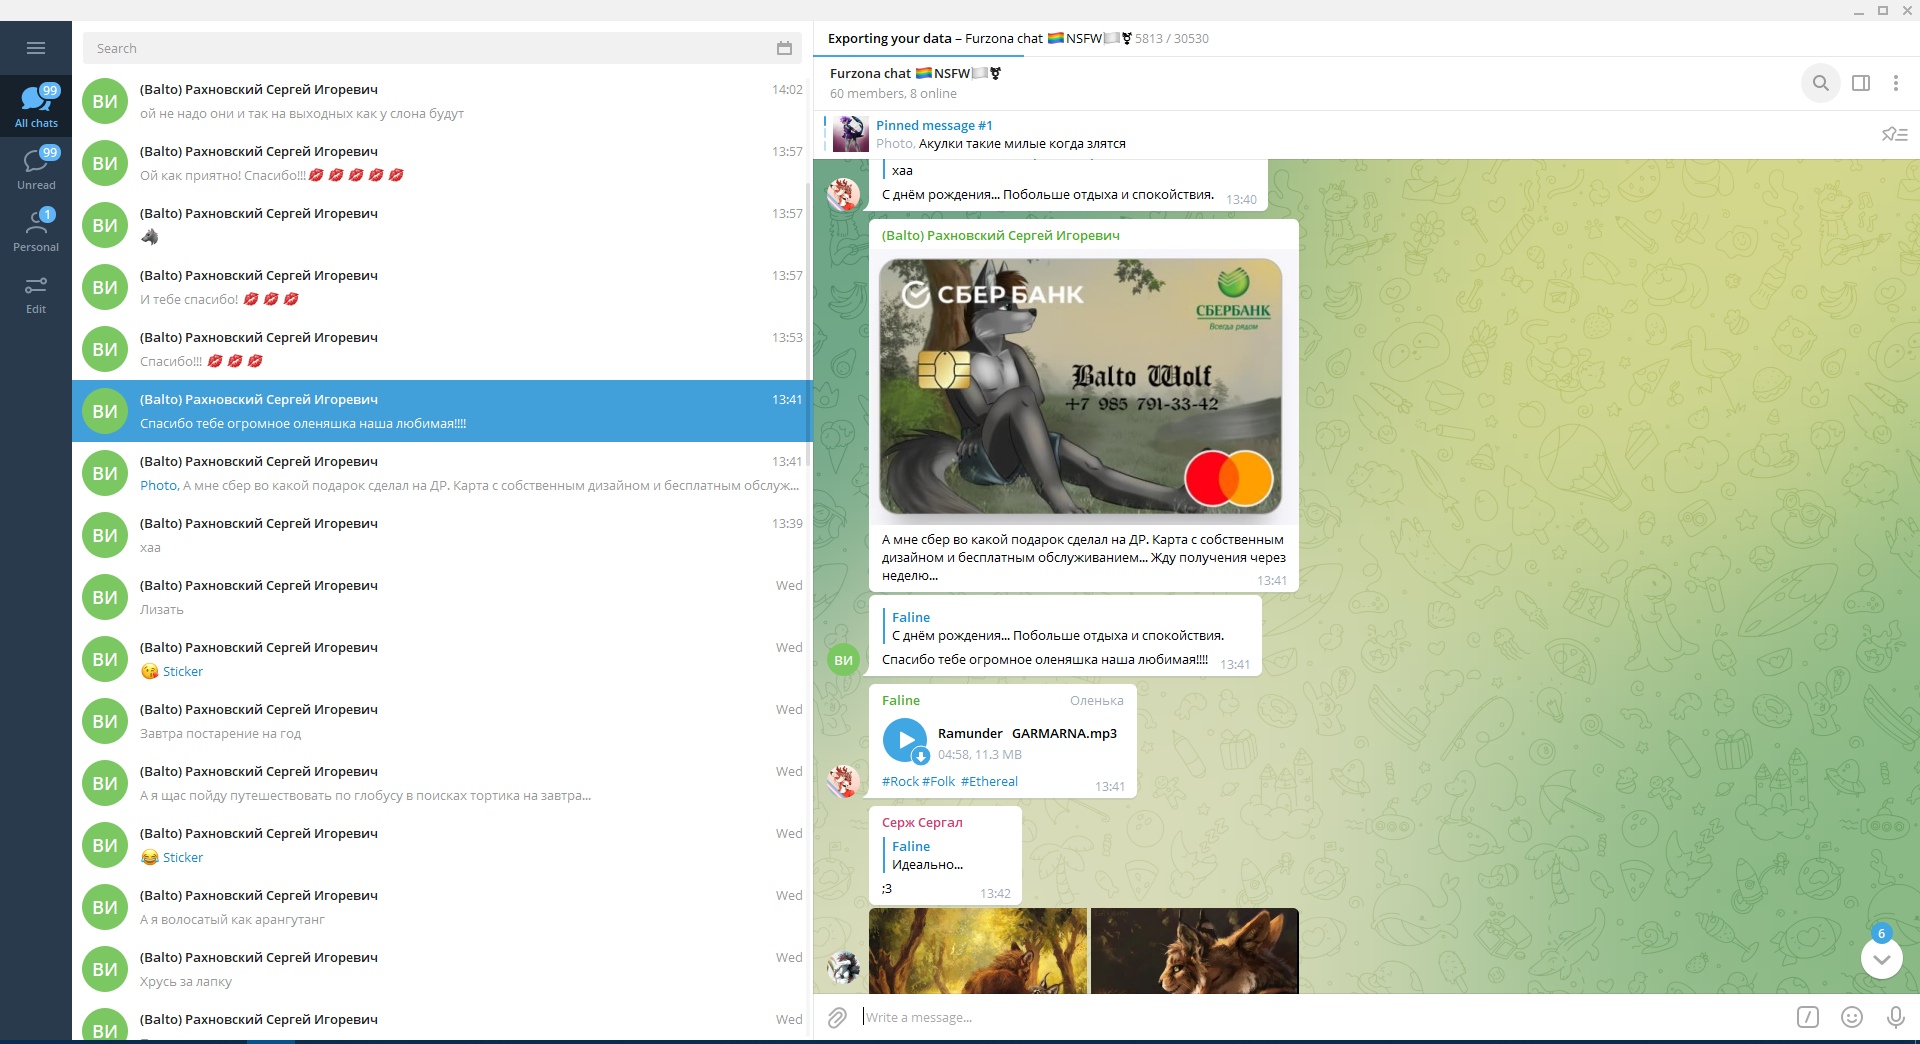Open the horse emoji message result at 13:57
Viewport: 1920px width, 1044px height.
point(442,225)
